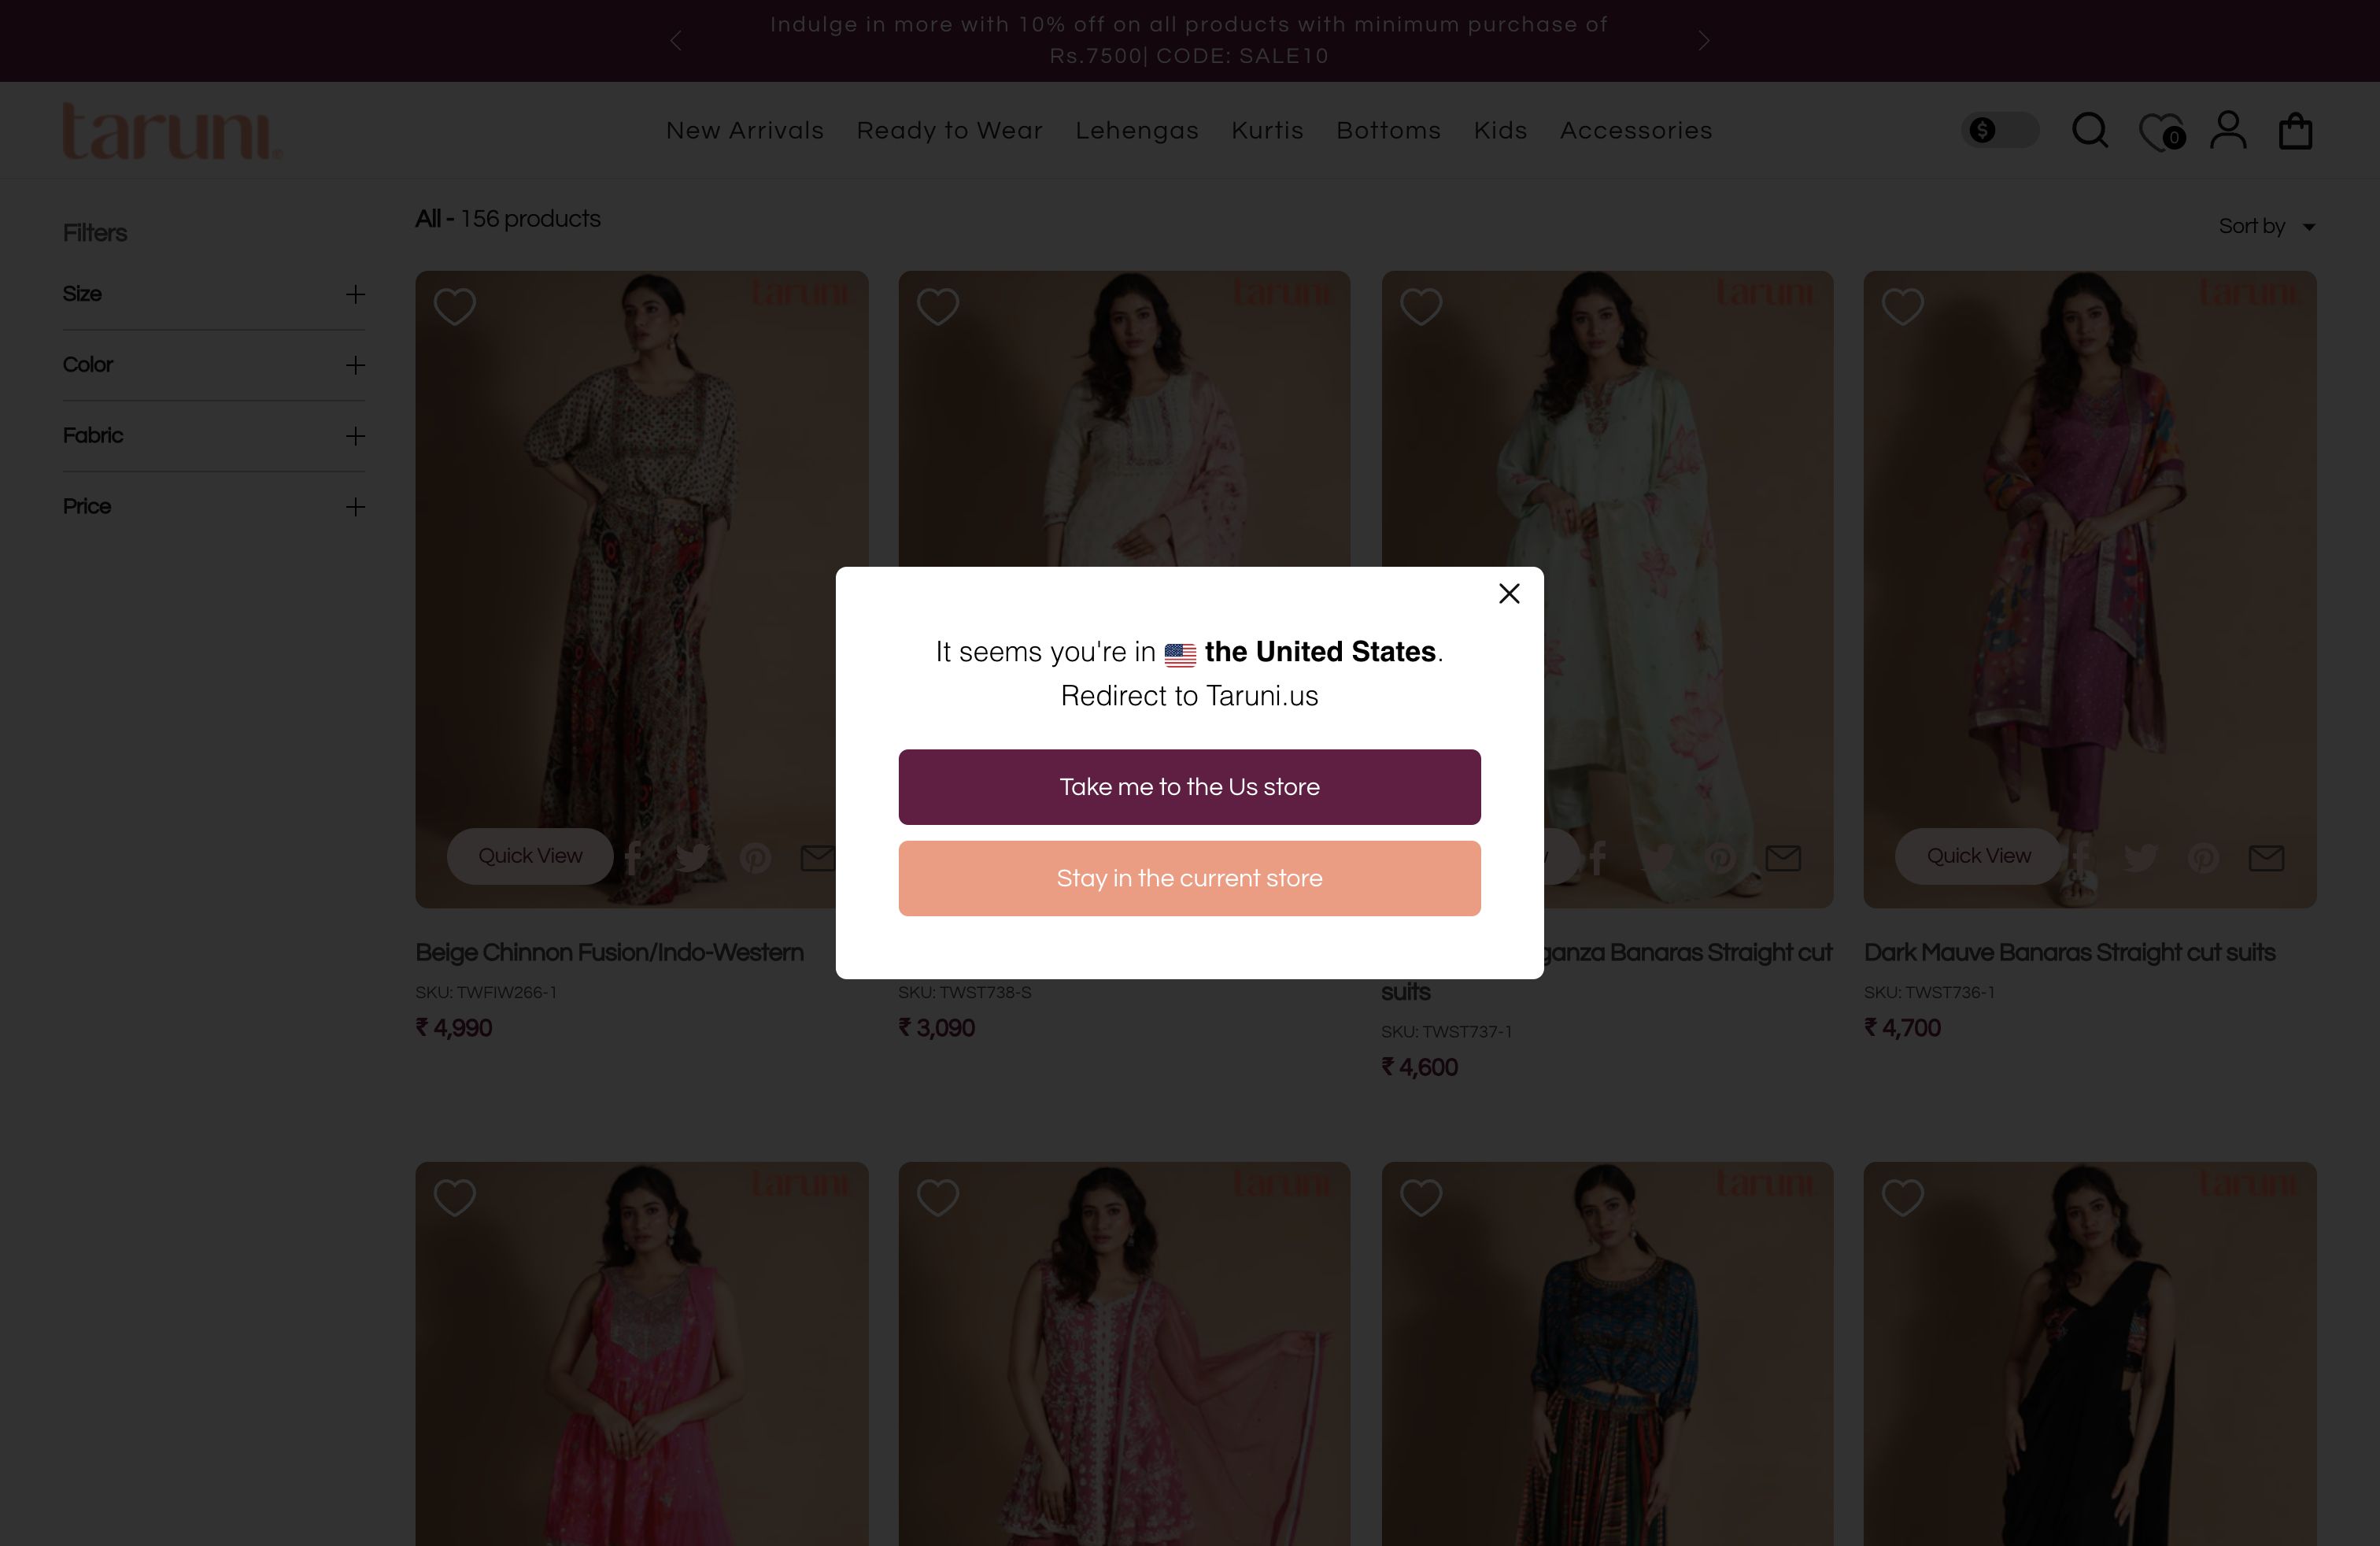Image resolution: width=2380 pixels, height=1546 pixels.
Task: Open the shopping bag cart icon
Action: click(x=2295, y=131)
